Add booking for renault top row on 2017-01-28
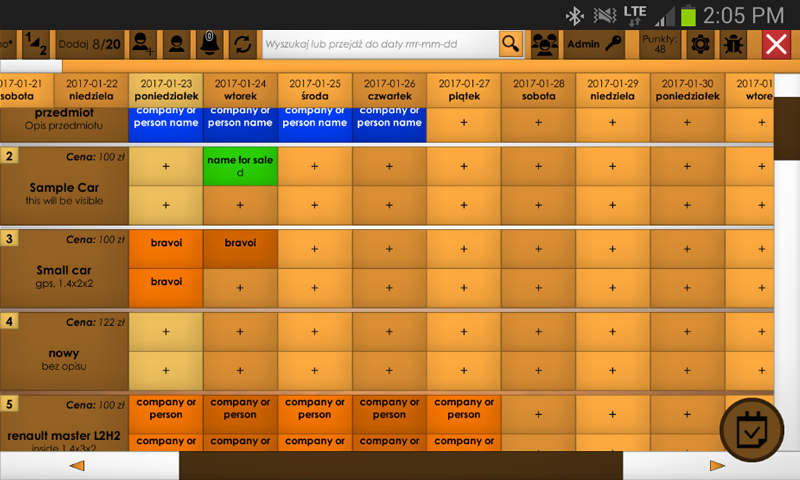The height and width of the screenshot is (480, 800). click(538, 414)
